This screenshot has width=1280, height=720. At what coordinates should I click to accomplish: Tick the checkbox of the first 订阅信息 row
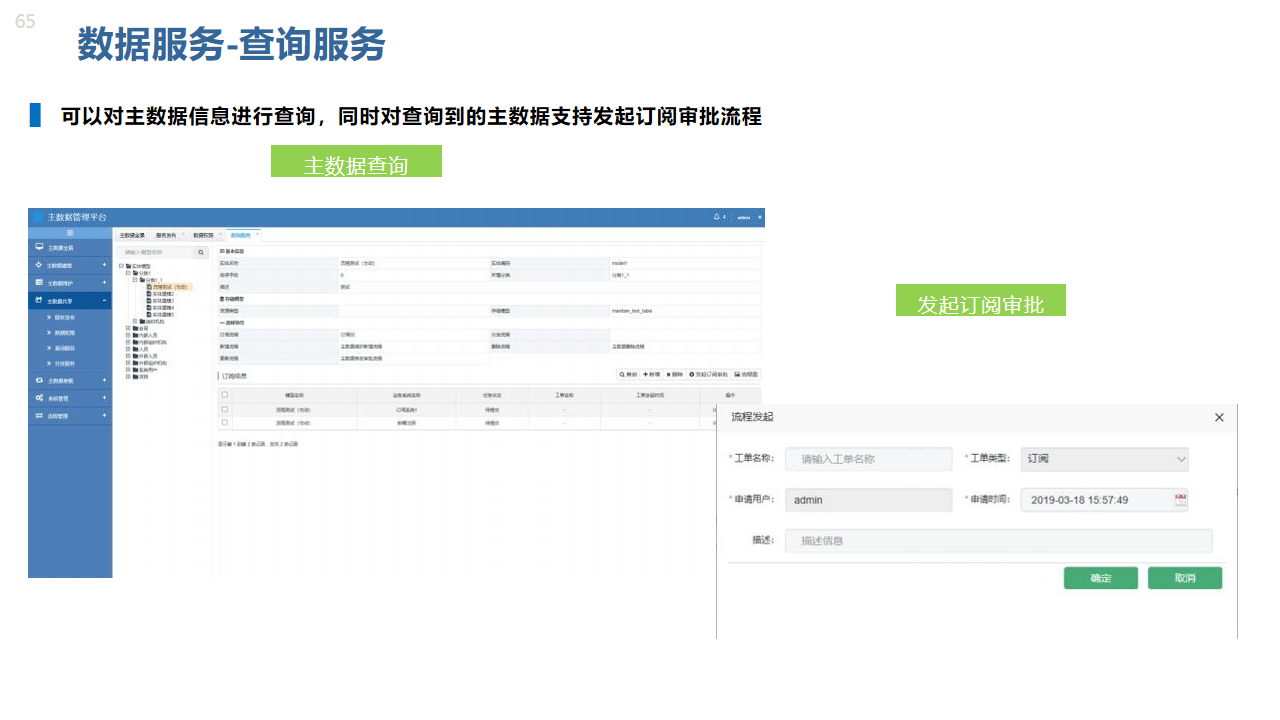pyautogui.click(x=225, y=409)
